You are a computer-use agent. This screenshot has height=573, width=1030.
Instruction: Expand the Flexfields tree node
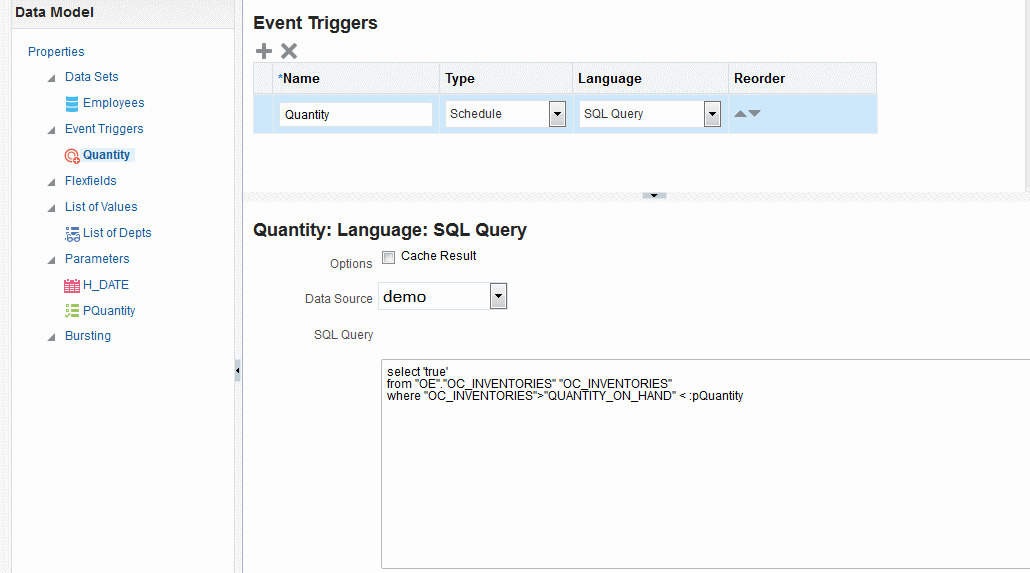click(x=51, y=182)
